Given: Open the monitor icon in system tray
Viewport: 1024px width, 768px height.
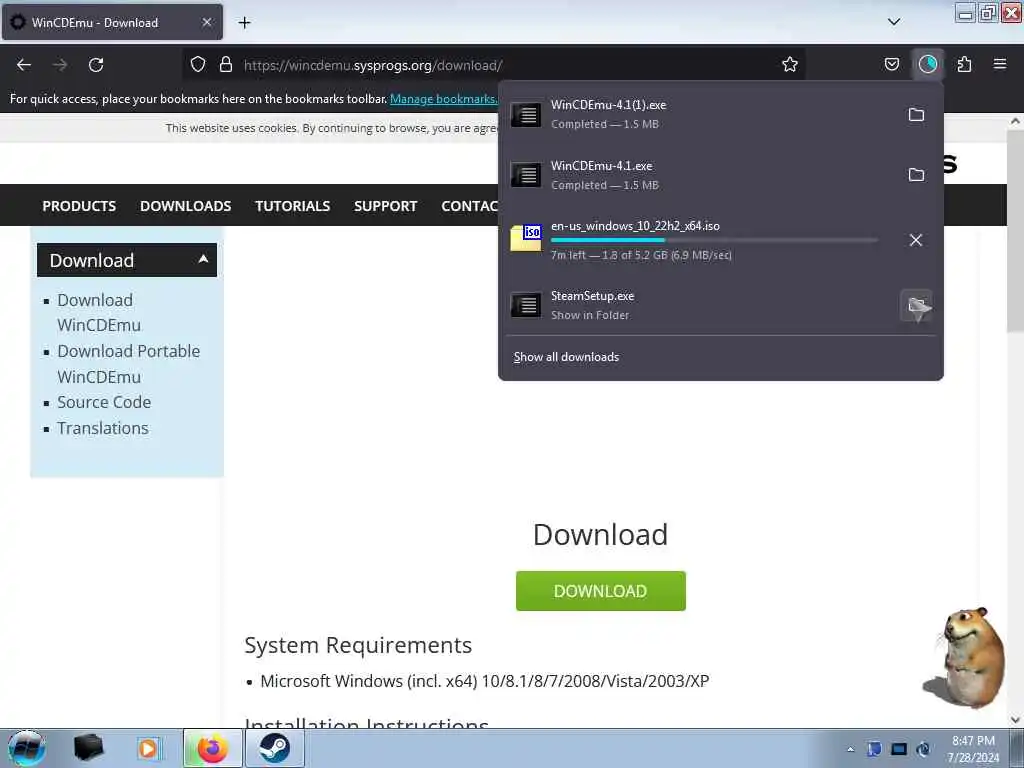Looking at the screenshot, I should (899, 749).
